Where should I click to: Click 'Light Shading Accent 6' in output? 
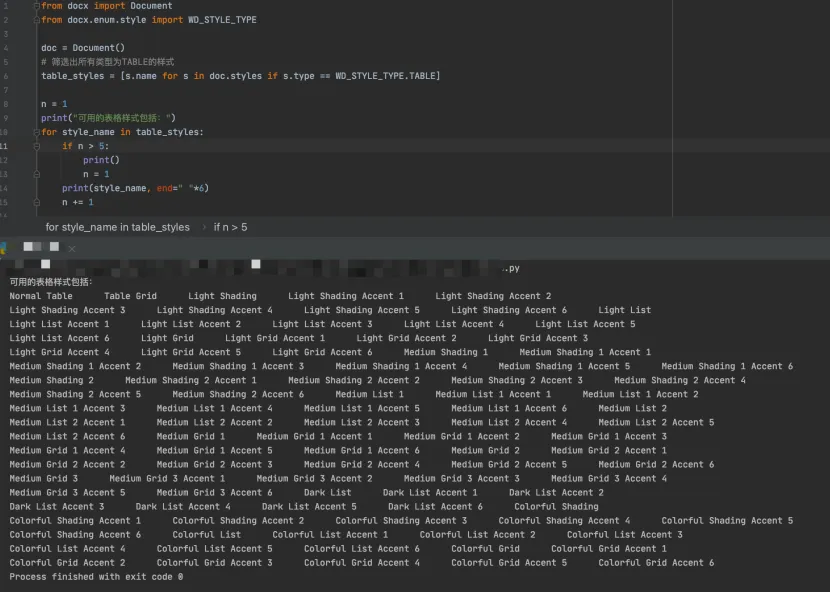click(x=509, y=310)
